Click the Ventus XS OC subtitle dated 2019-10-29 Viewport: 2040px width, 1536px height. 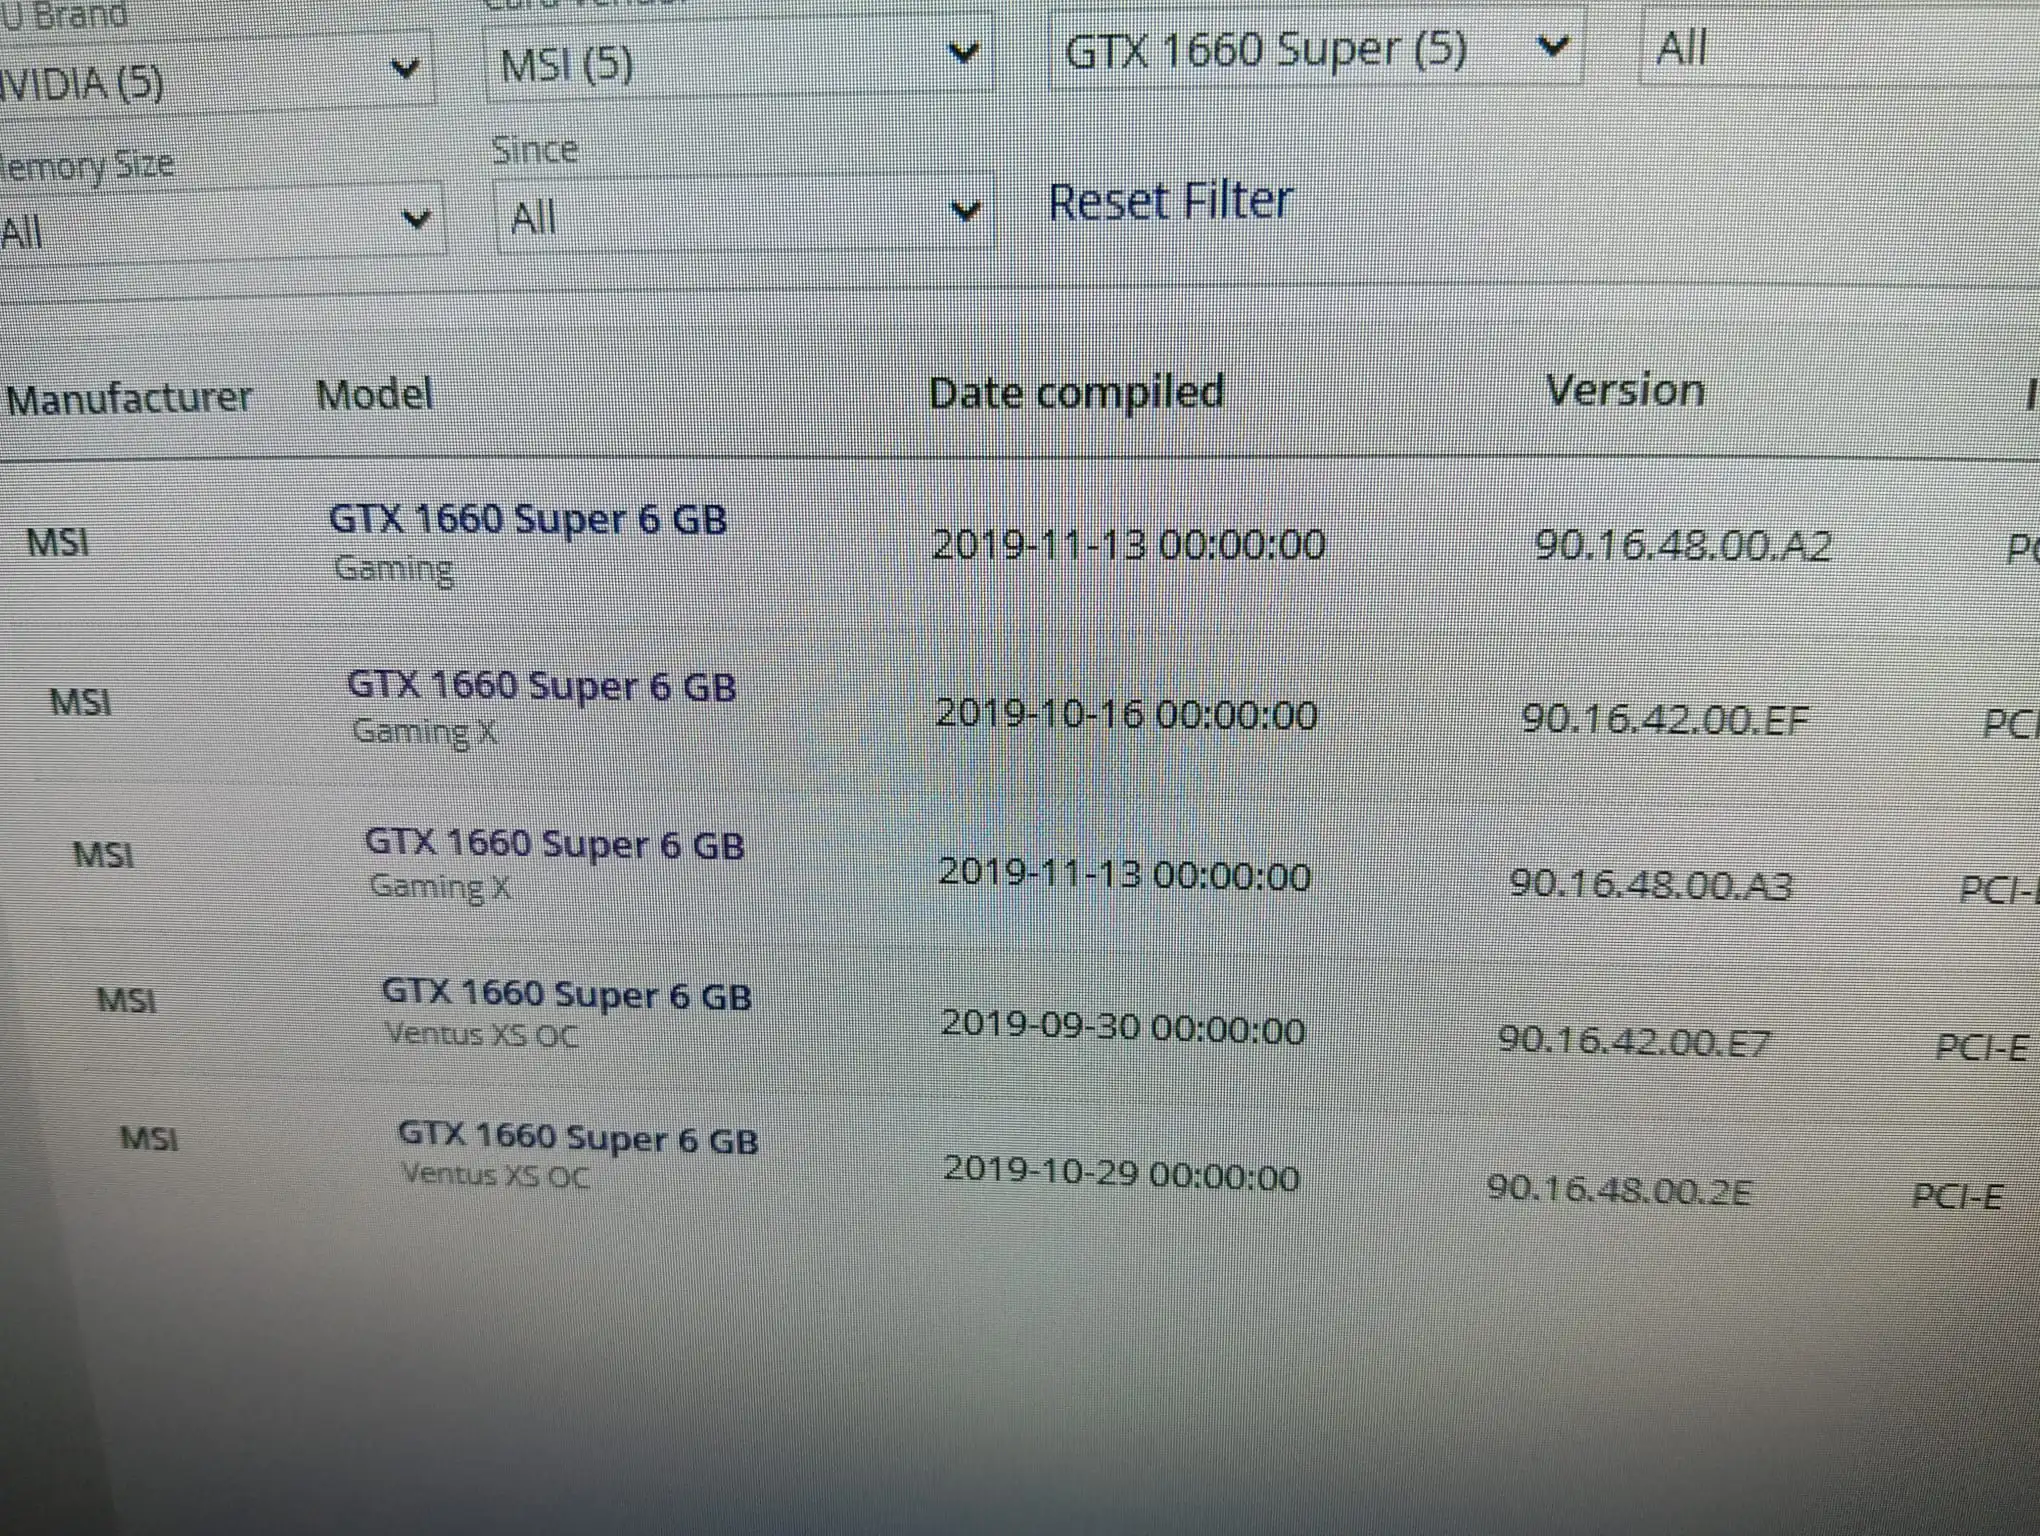point(496,1174)
